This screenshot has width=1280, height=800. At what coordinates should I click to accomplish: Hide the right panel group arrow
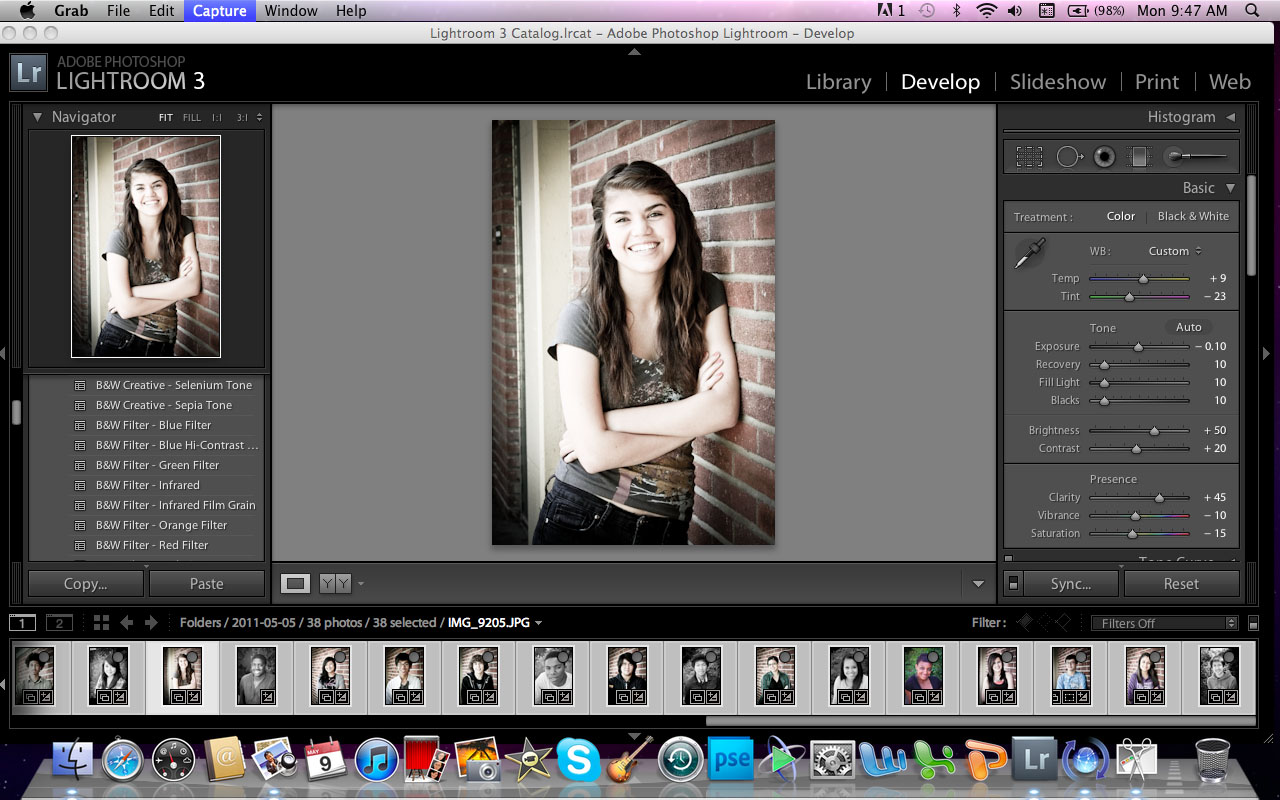coord(1266,353)
